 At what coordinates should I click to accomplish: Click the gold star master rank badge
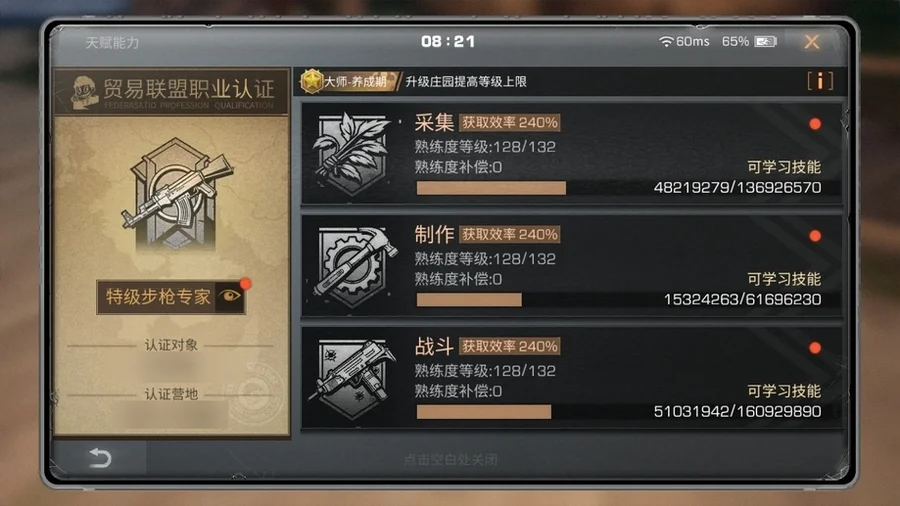pos(312,81)
